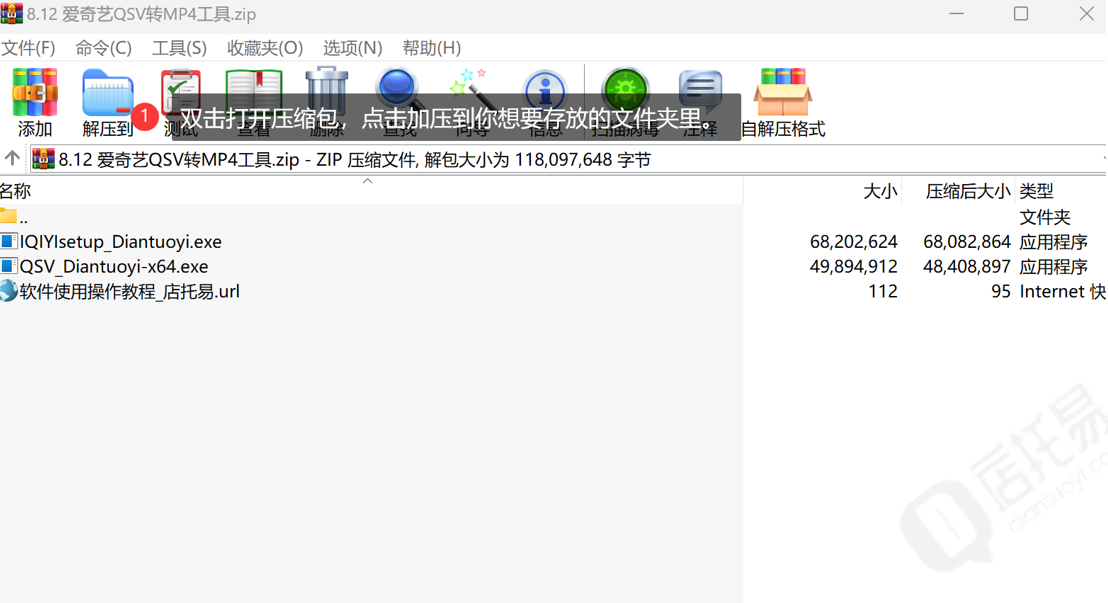Screen dimensions: 1108x603
Task: Maximize the WinRAR window
Action: 1021,13
